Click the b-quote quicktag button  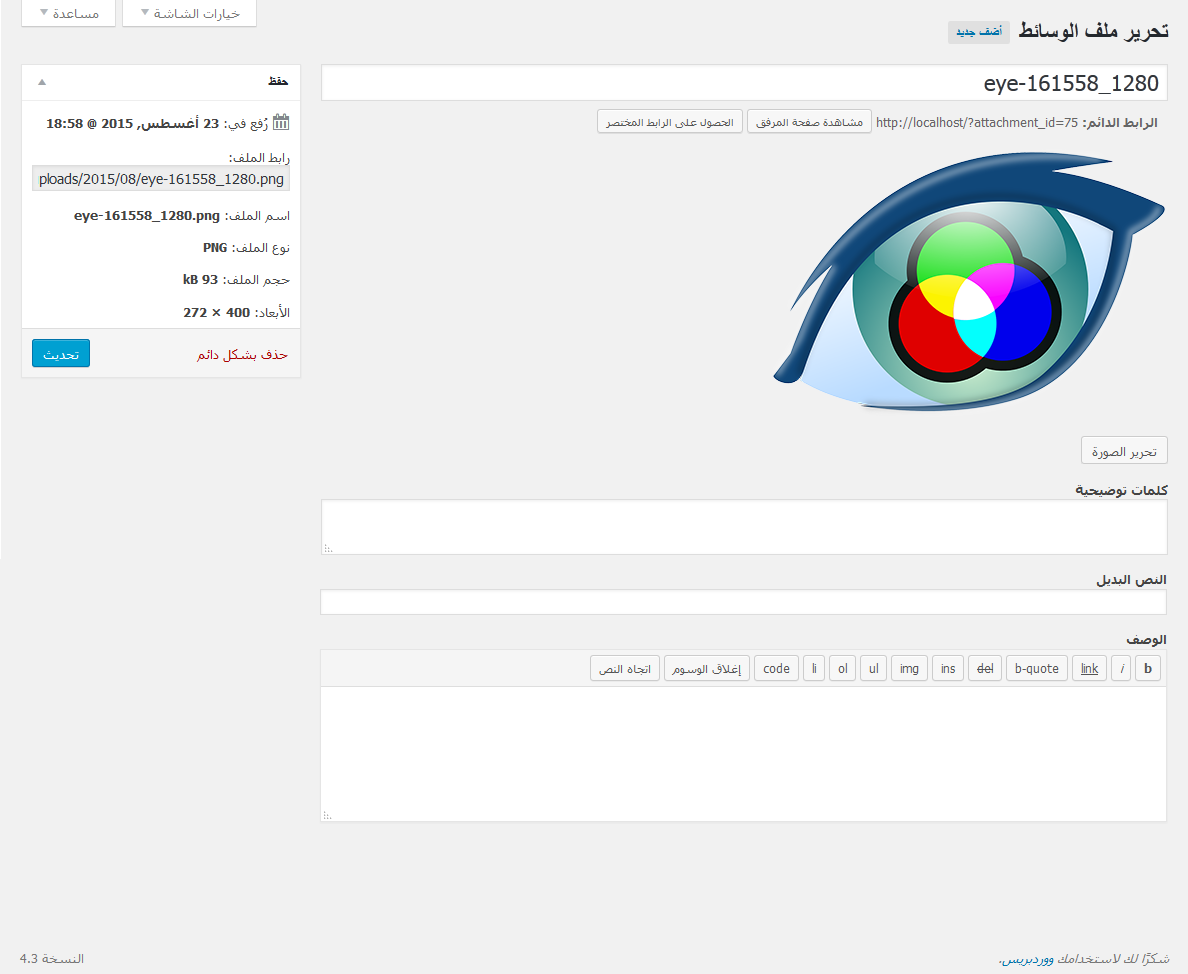pos(1036,669)
